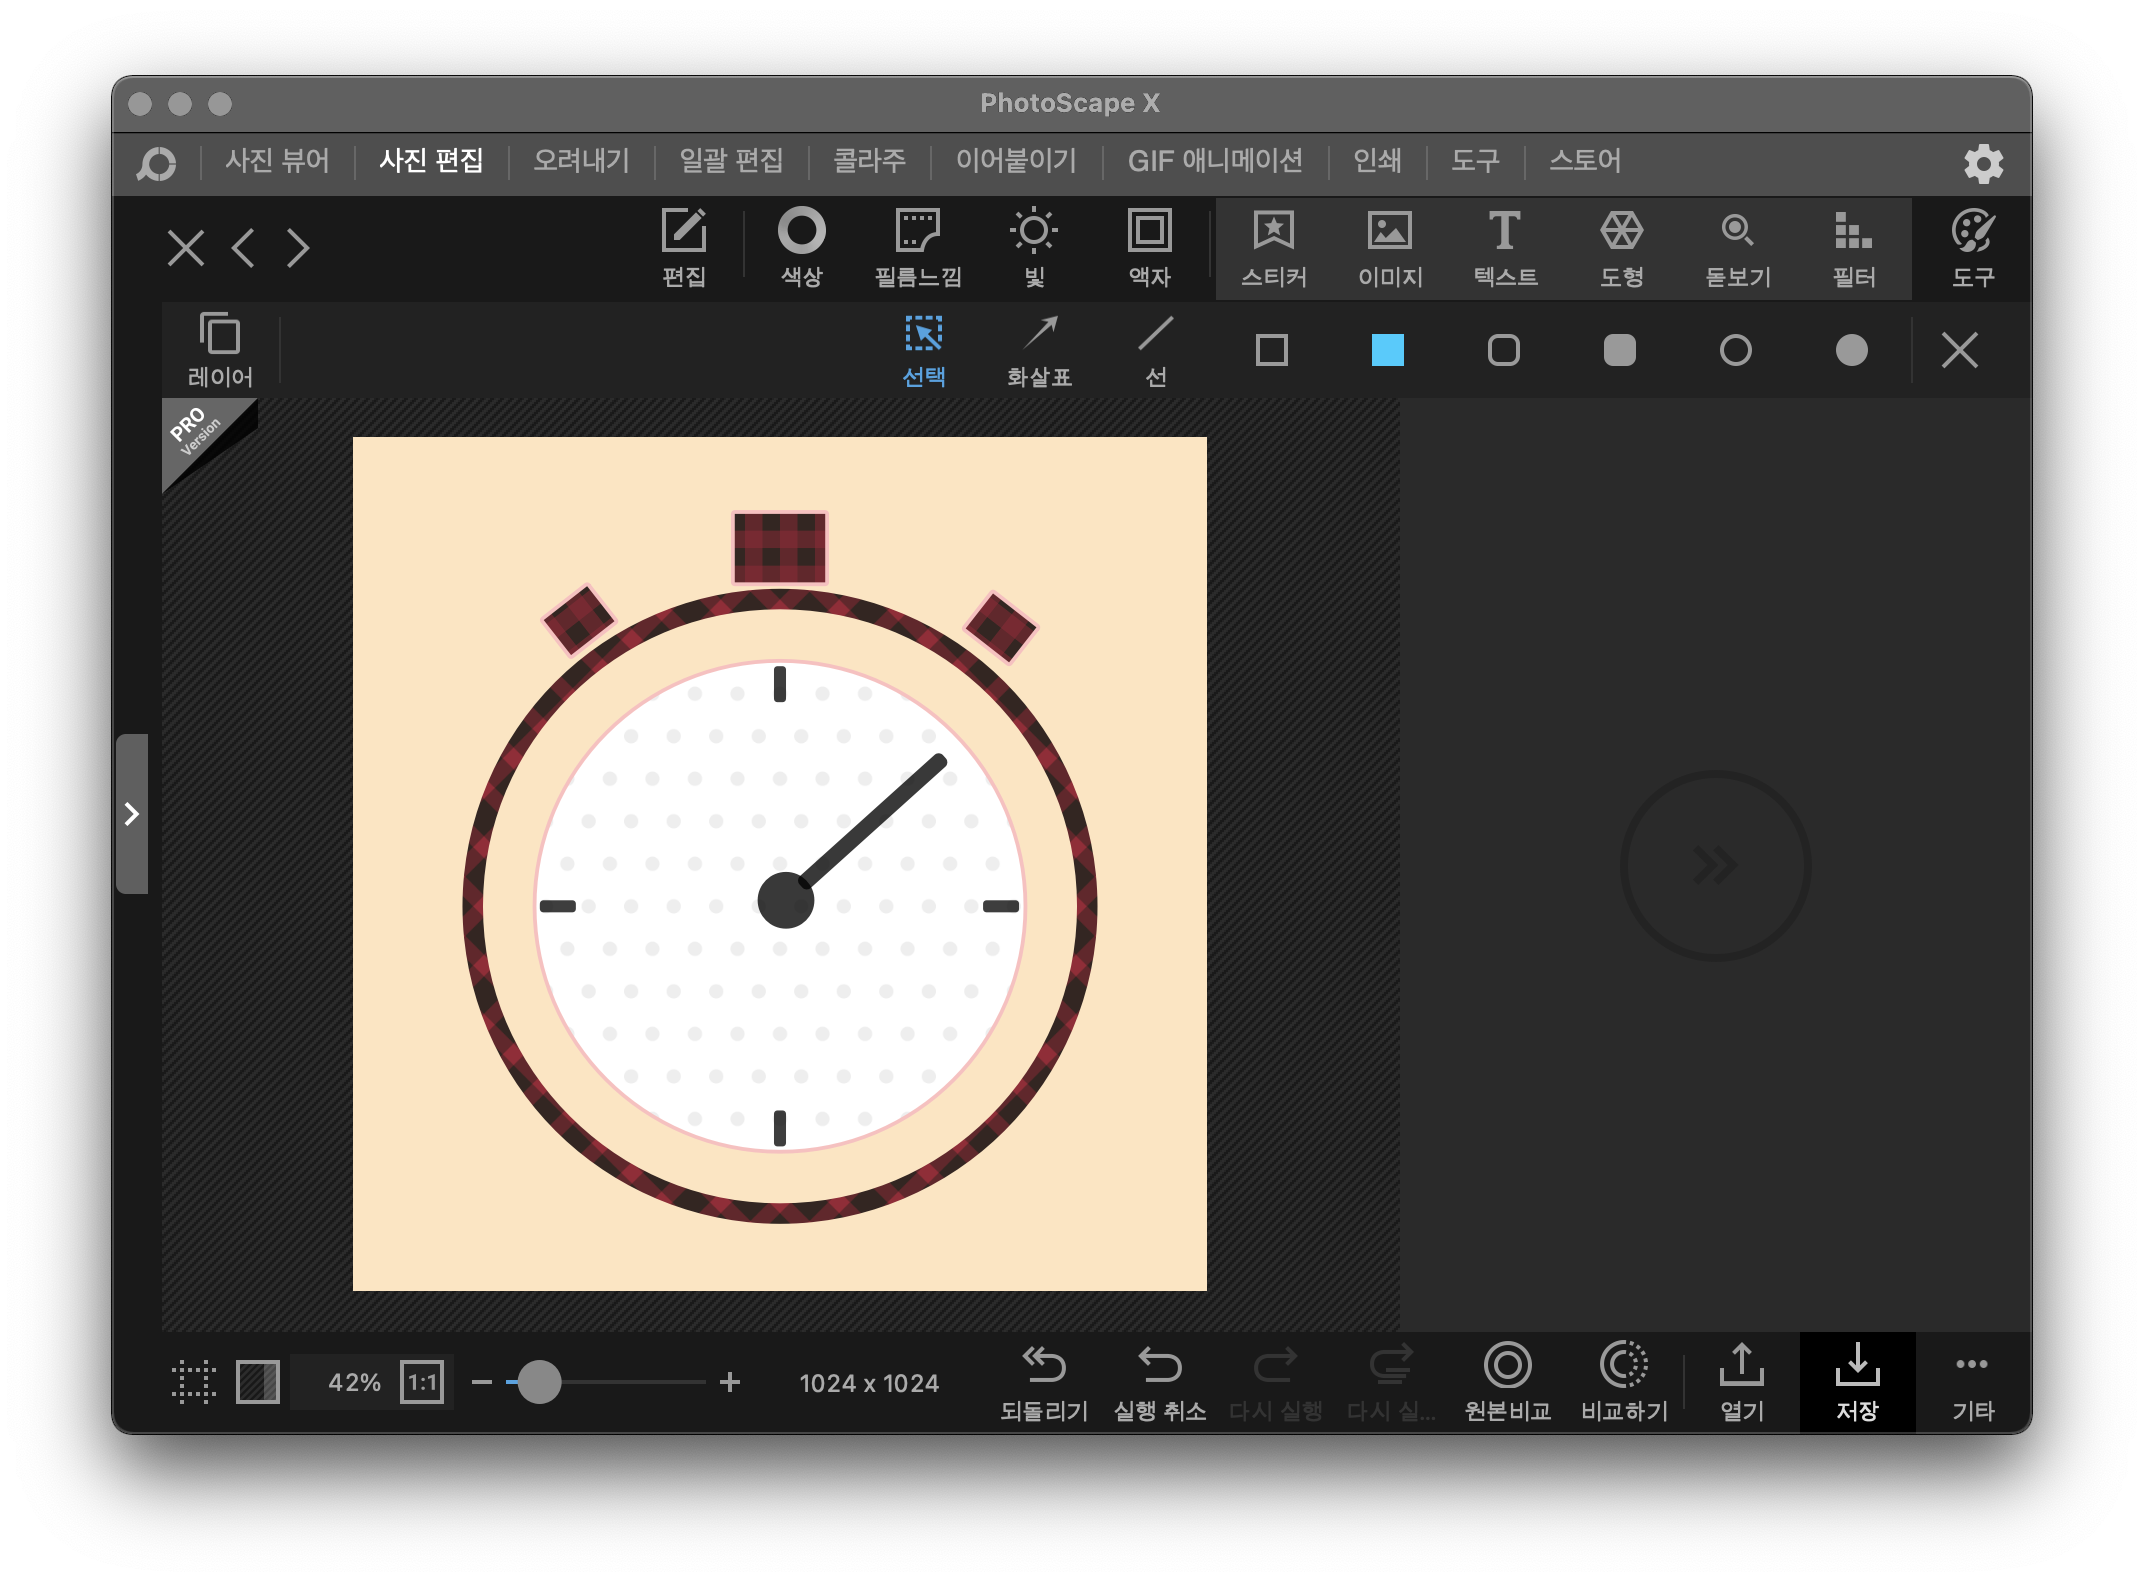Expand the left side panel chevron
The image size is (2144, 1582).
click(132, 813)
